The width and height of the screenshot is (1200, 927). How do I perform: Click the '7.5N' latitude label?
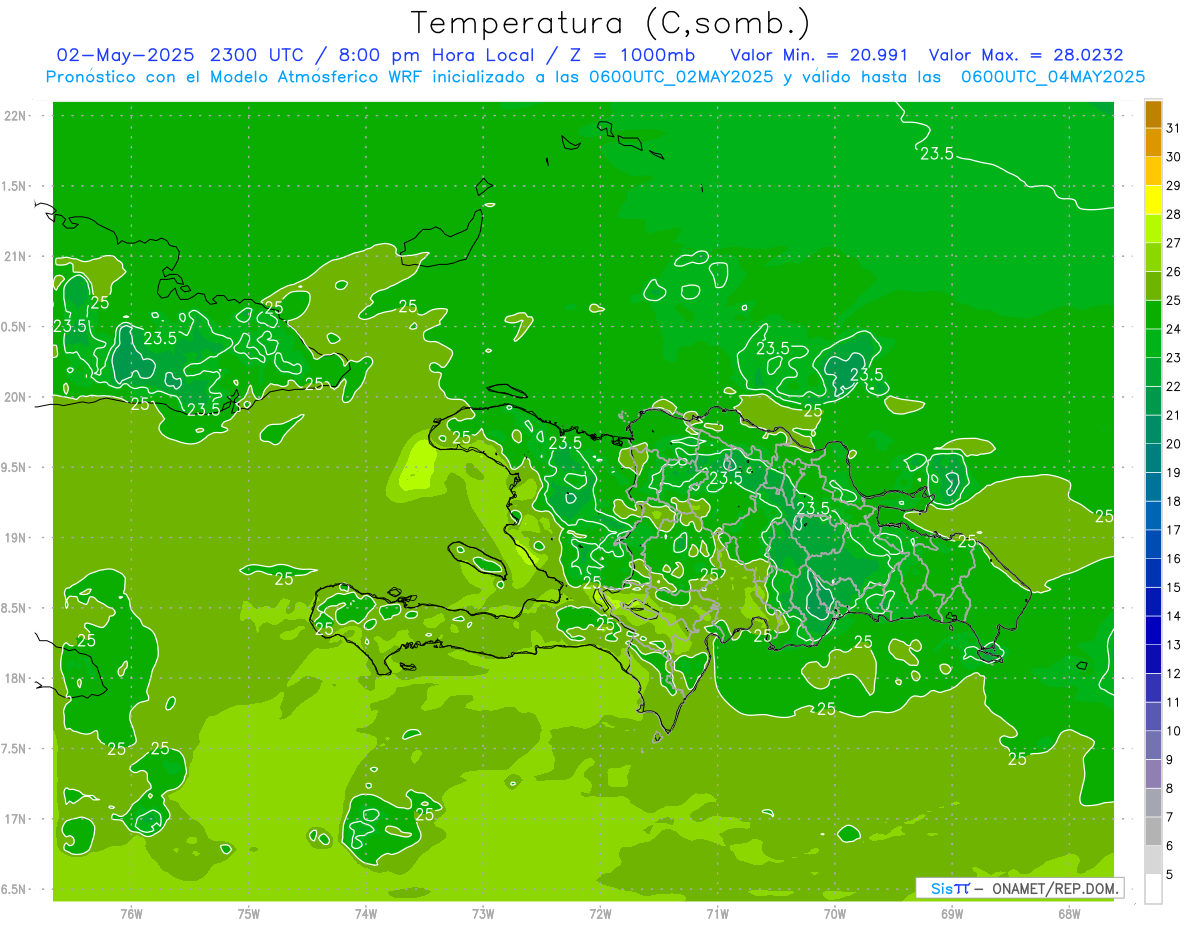click(x=14, y=749)
